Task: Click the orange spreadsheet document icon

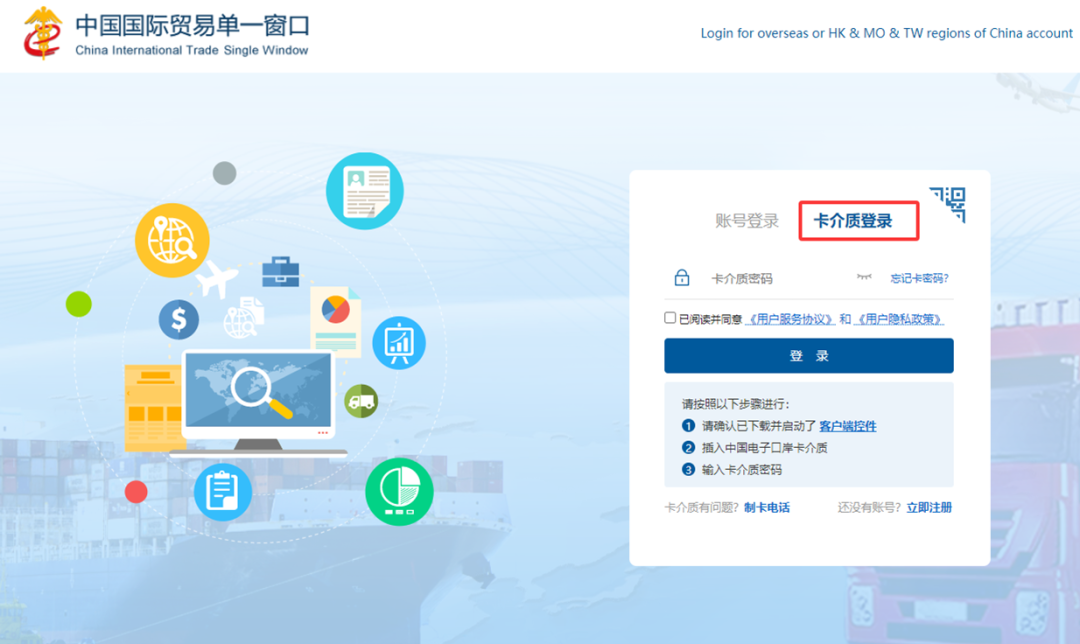Action: 153,408
